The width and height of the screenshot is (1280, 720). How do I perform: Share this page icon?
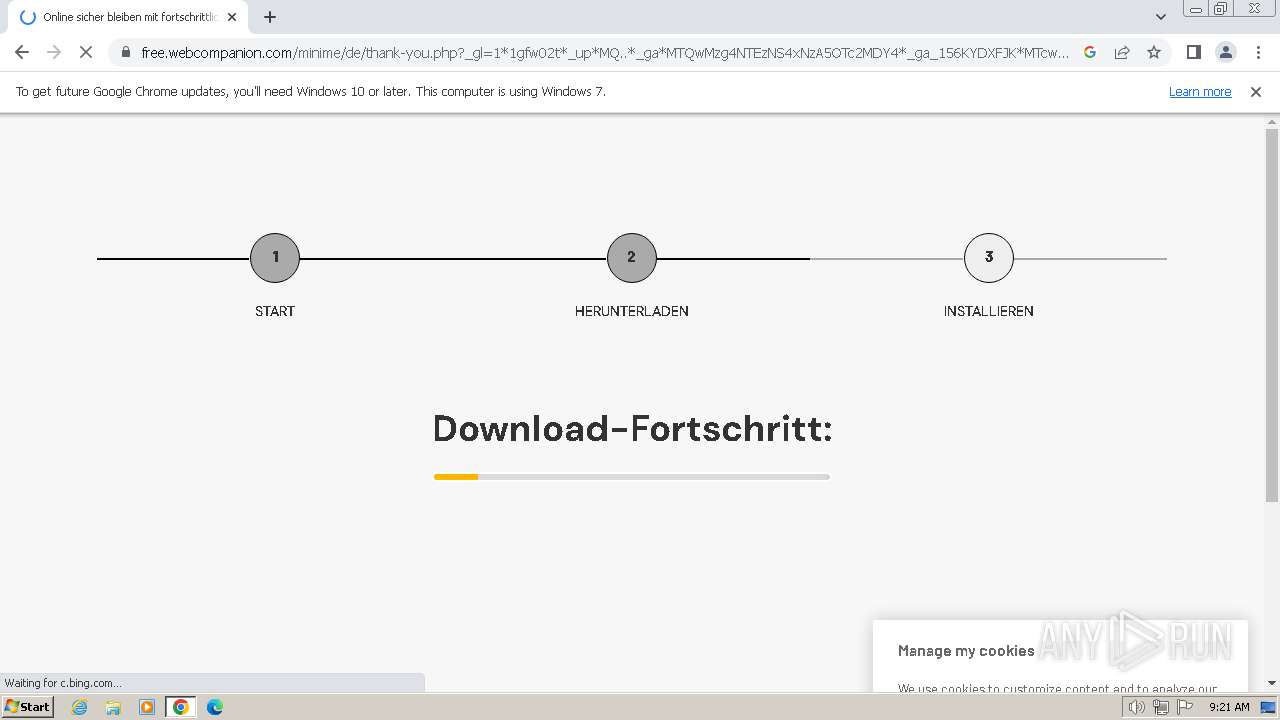(1122, 52)
